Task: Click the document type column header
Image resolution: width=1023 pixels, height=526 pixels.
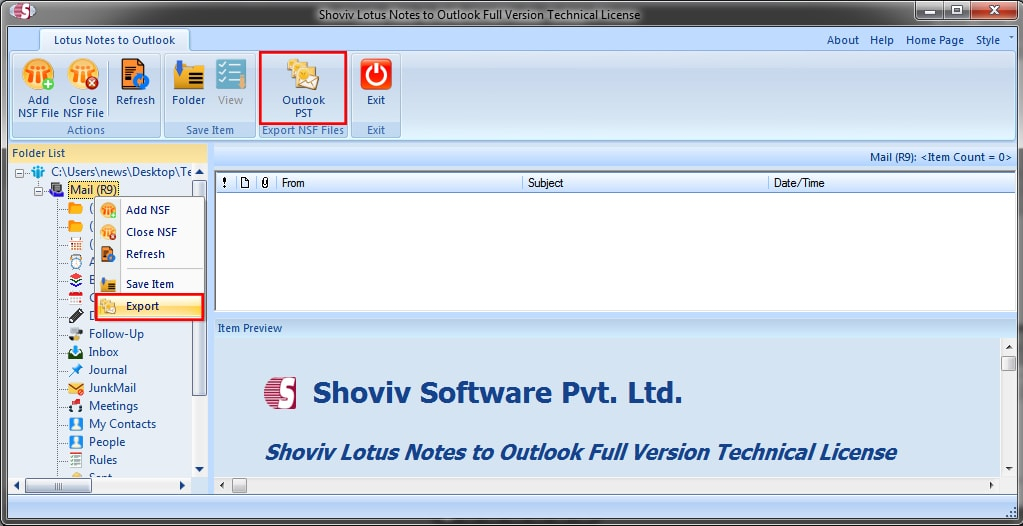Action: tap(245, 183)
